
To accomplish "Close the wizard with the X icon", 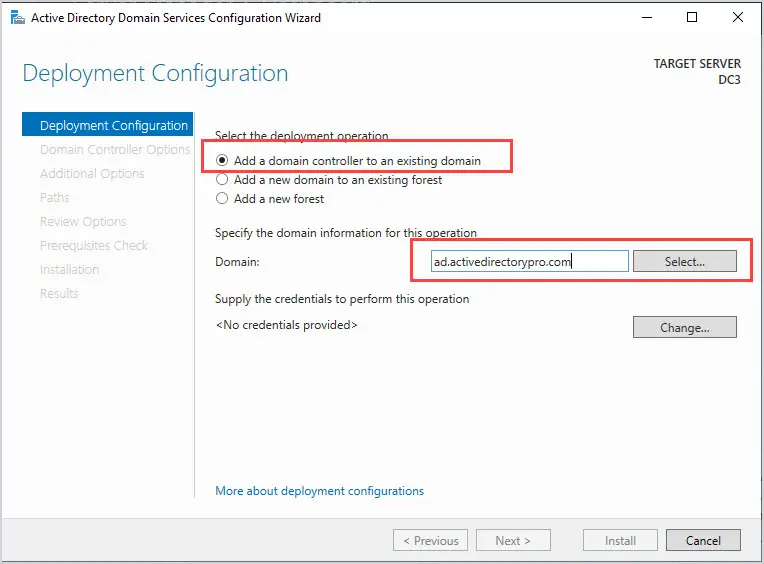I will pos(738,18).
